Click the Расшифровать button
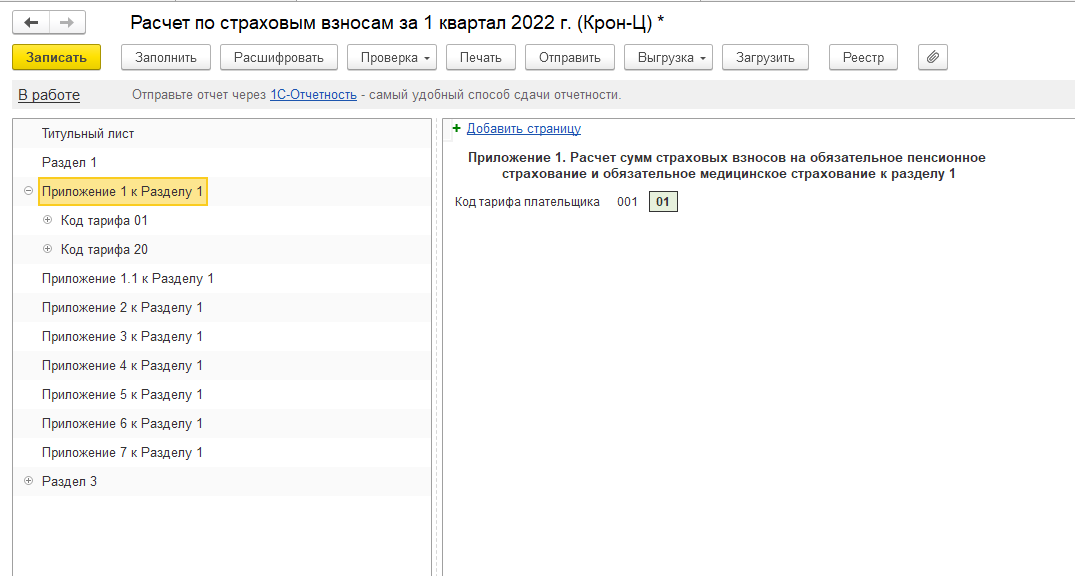 (279, 57)
